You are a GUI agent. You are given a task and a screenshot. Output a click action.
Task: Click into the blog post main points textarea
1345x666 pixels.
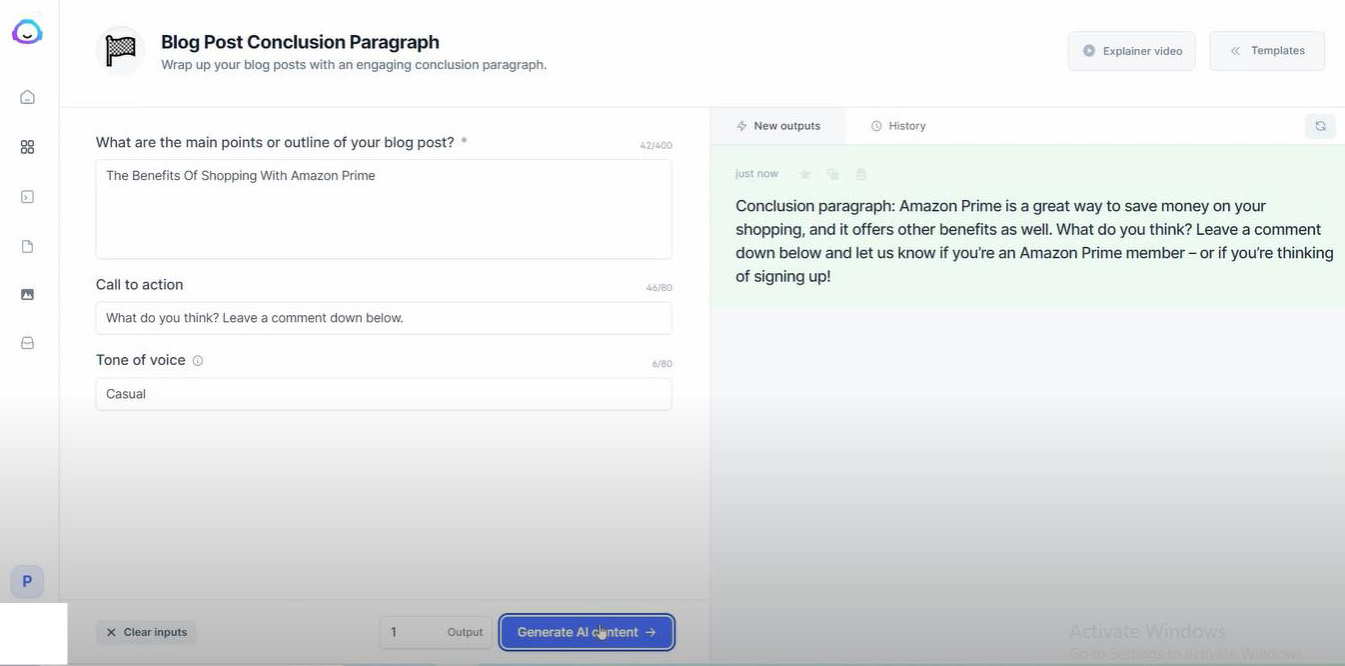tap(384, 209)
